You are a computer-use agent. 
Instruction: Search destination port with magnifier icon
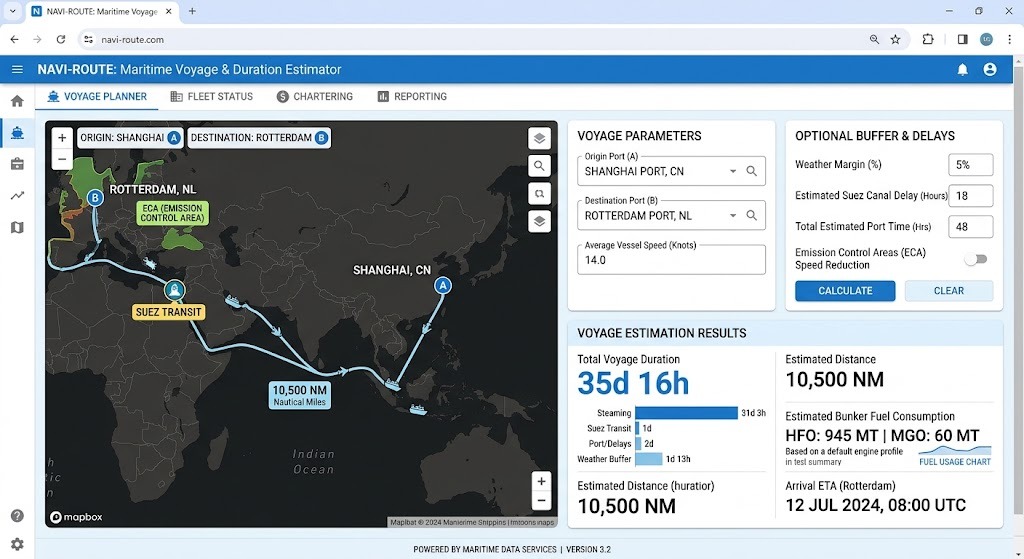[752, 216]
